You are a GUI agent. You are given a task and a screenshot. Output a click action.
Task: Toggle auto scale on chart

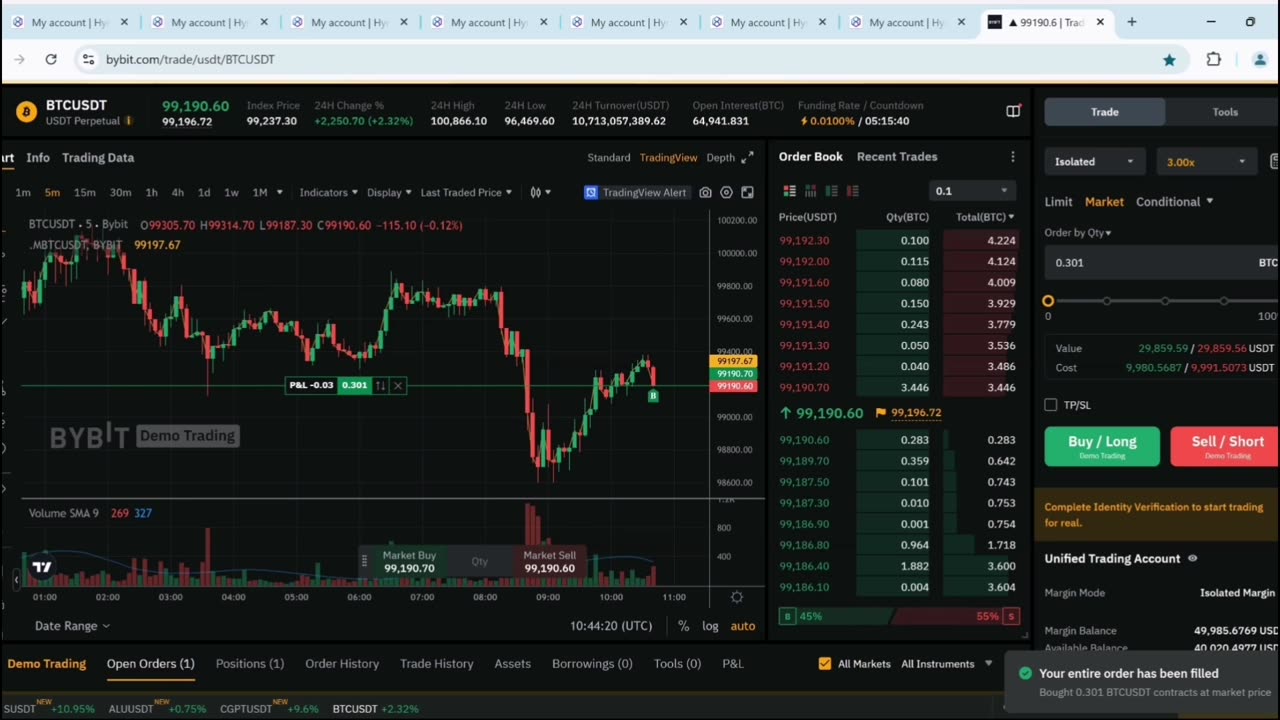[x=743, y=626]
